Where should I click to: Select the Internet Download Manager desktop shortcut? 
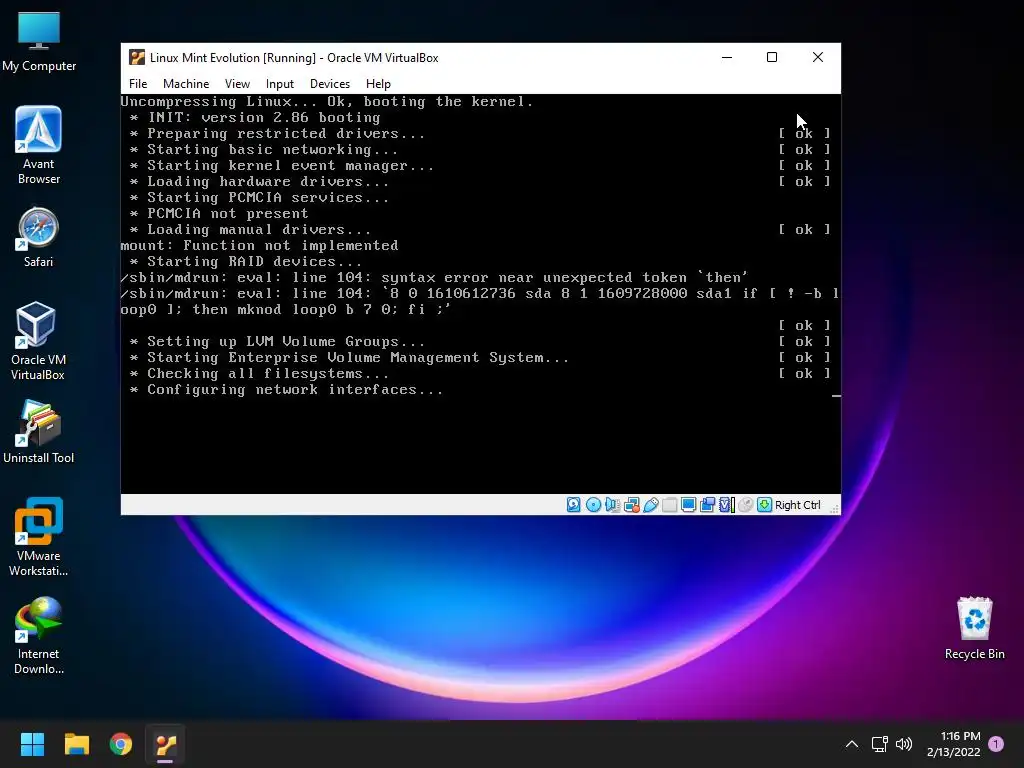click(39, 635)
